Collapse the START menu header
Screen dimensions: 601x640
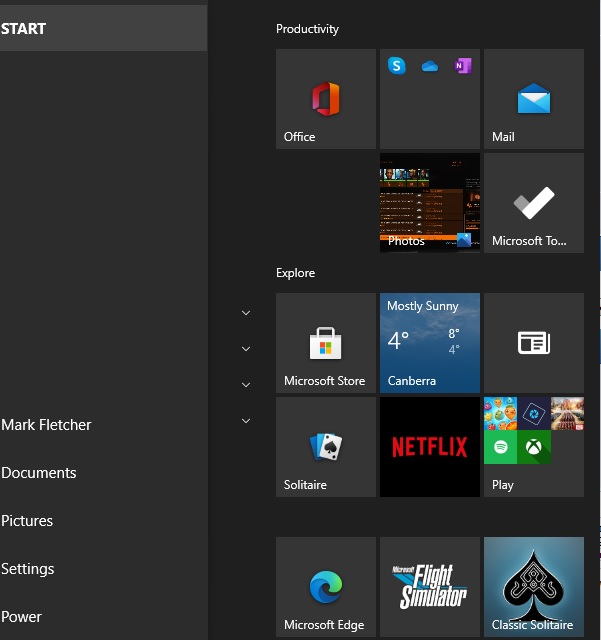tap(104, 29)
